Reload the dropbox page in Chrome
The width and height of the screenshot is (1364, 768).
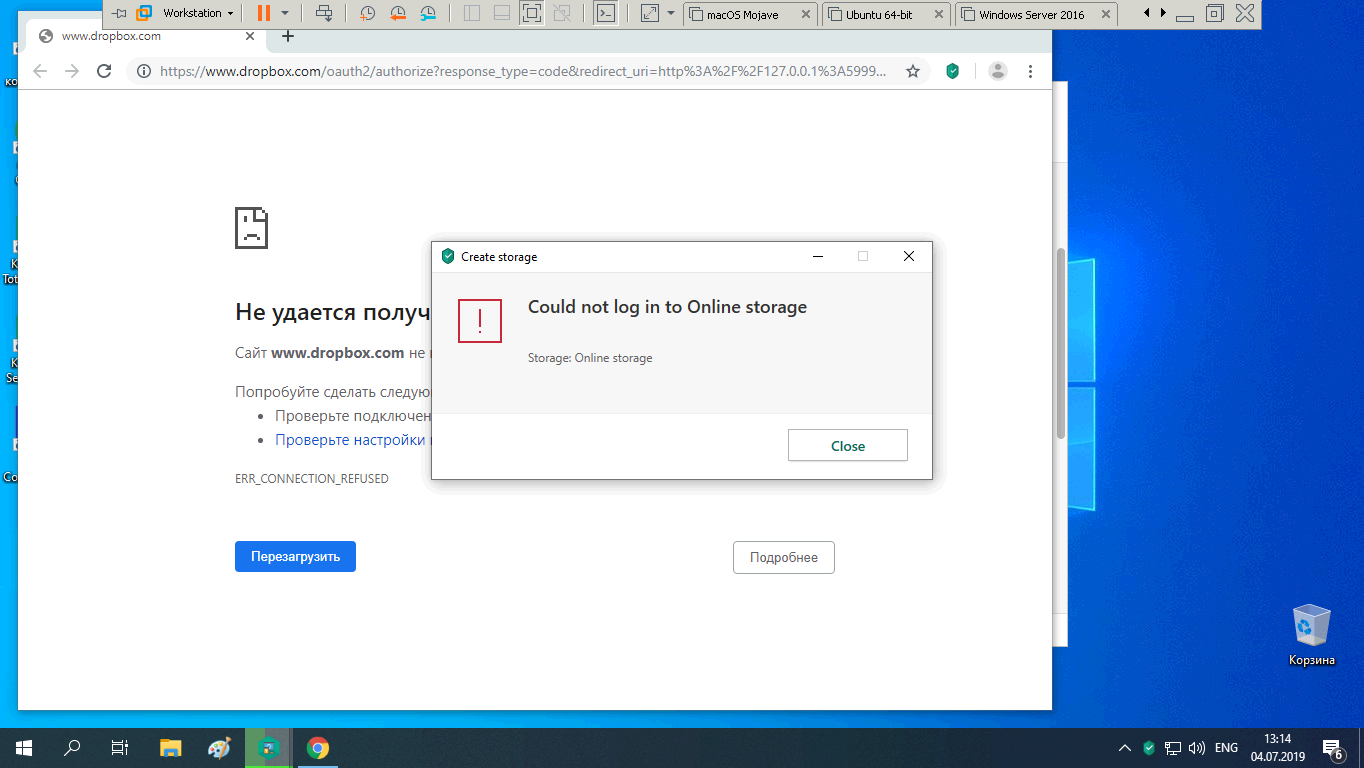click(x=104, y=71)
